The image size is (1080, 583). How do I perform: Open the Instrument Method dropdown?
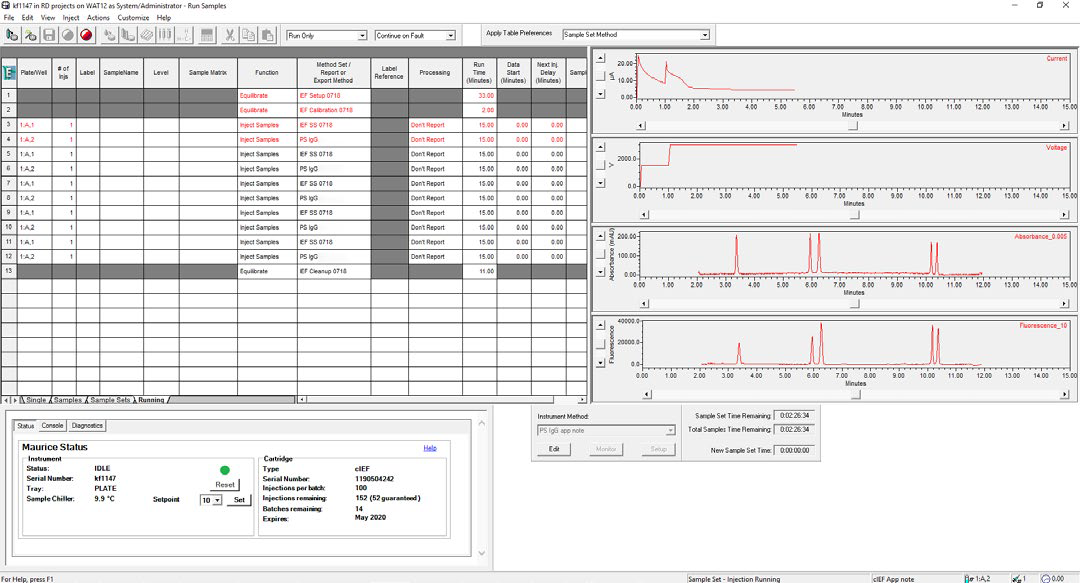click(668, 430)
